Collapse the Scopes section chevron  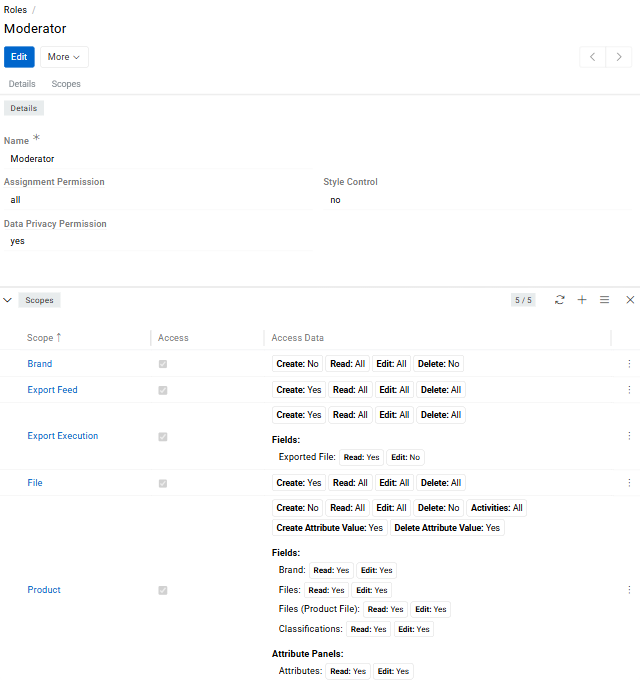(x=8, y=300)
